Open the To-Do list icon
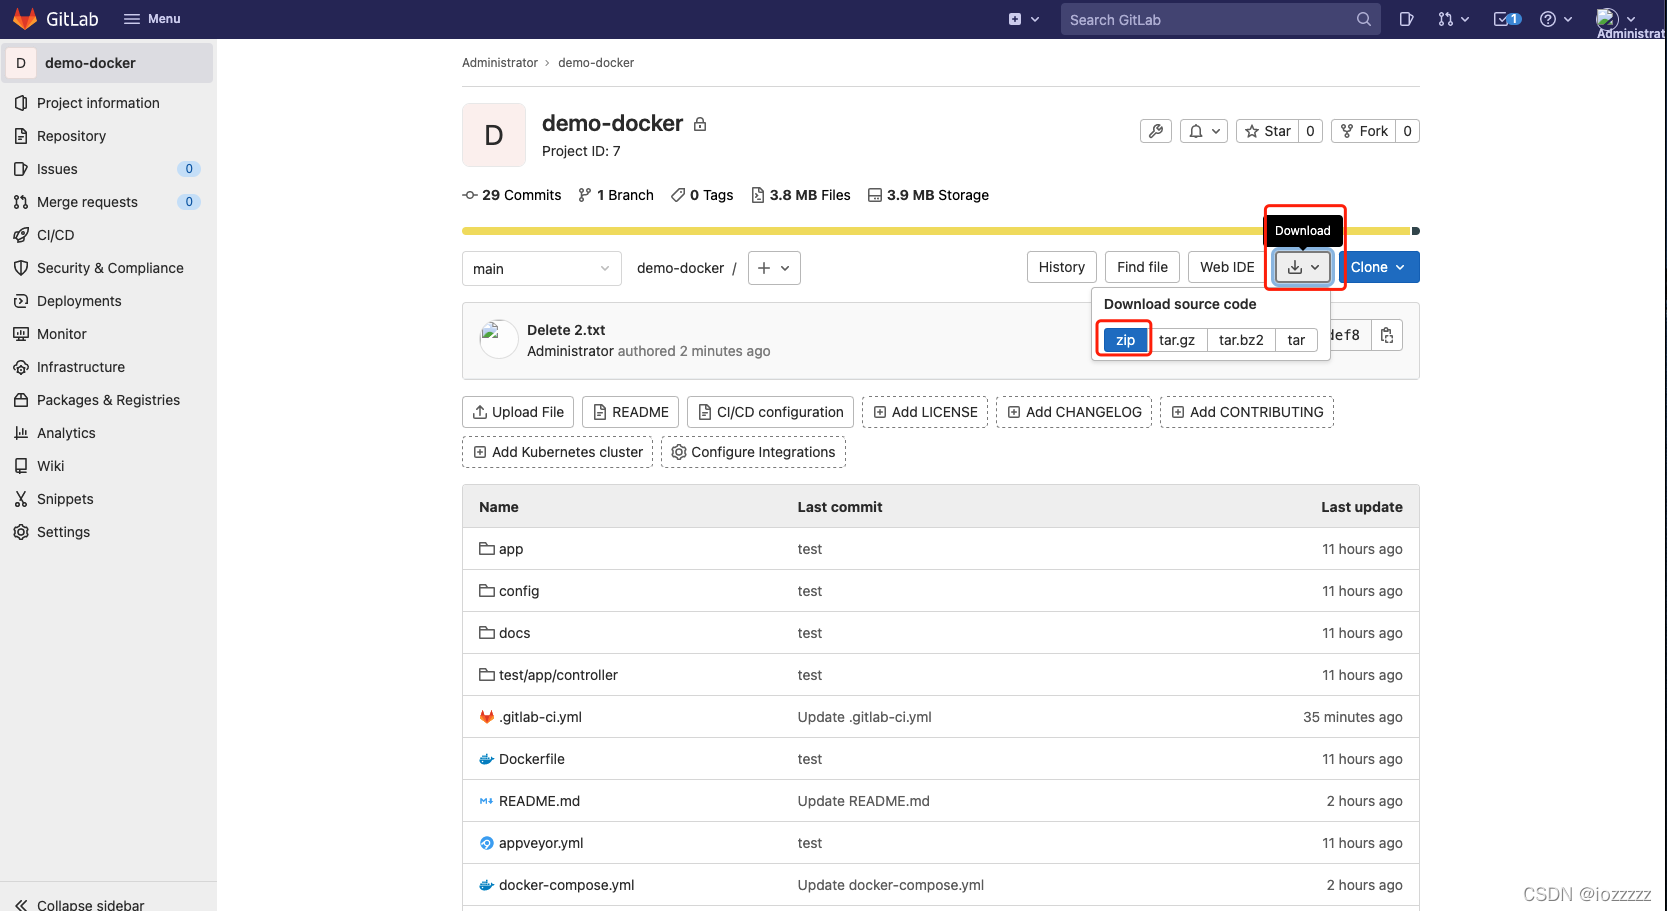 1506,19
